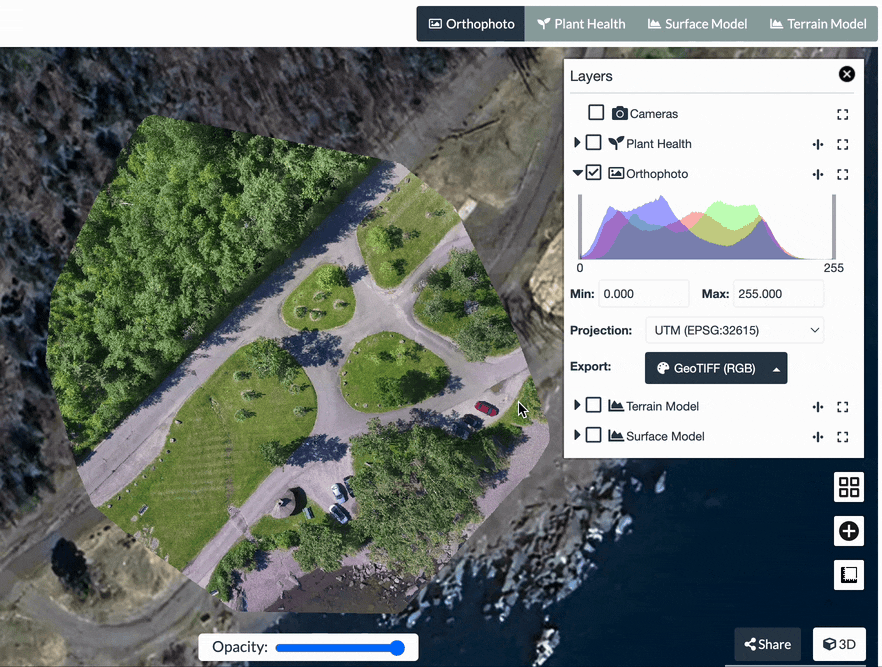
Task: Click zoom-to-extent icon for Cameras layer
Action: coord(843,114)
